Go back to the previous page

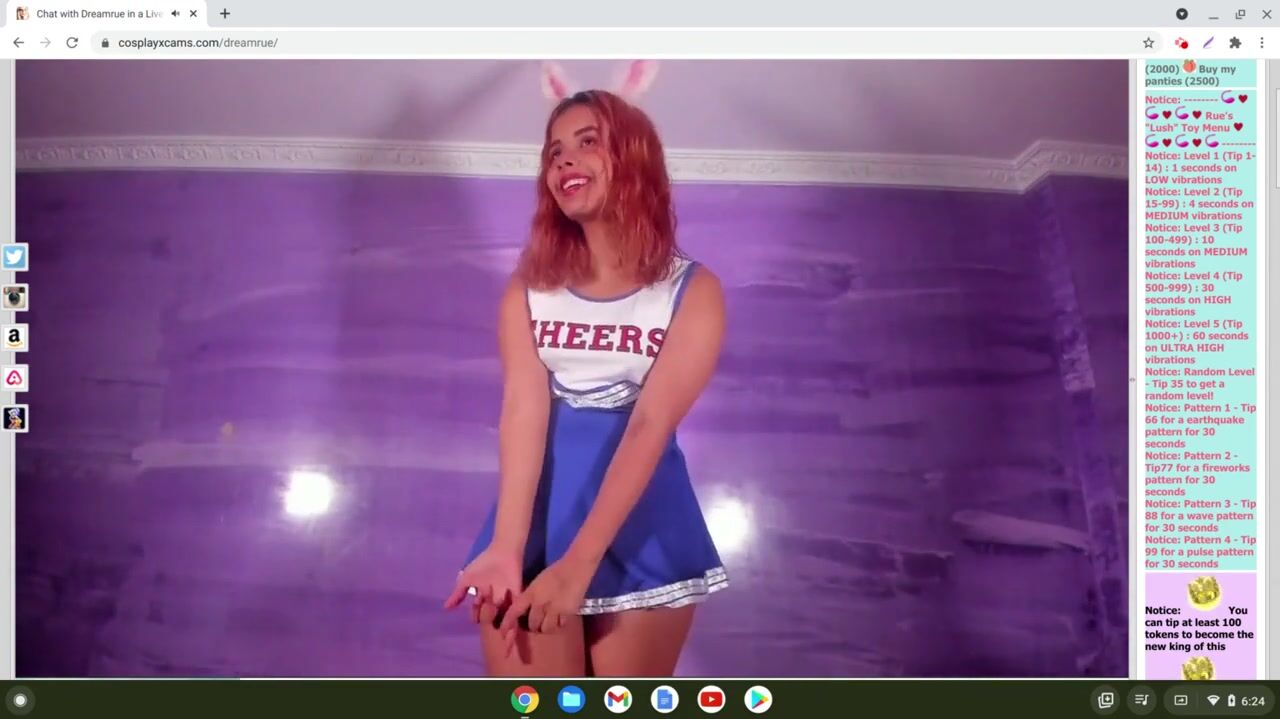(18, 43)
